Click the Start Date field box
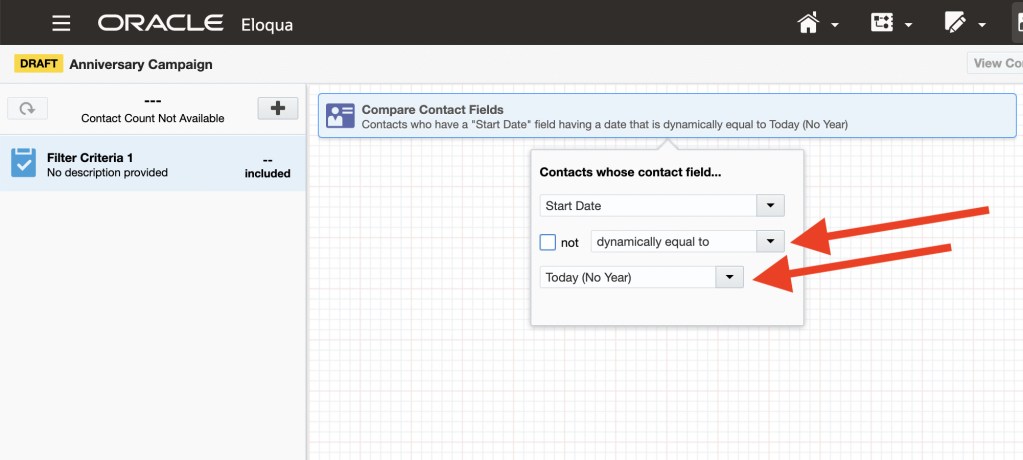The height and width of the screenshot is (460, 1023). click(x=649, y=206)
